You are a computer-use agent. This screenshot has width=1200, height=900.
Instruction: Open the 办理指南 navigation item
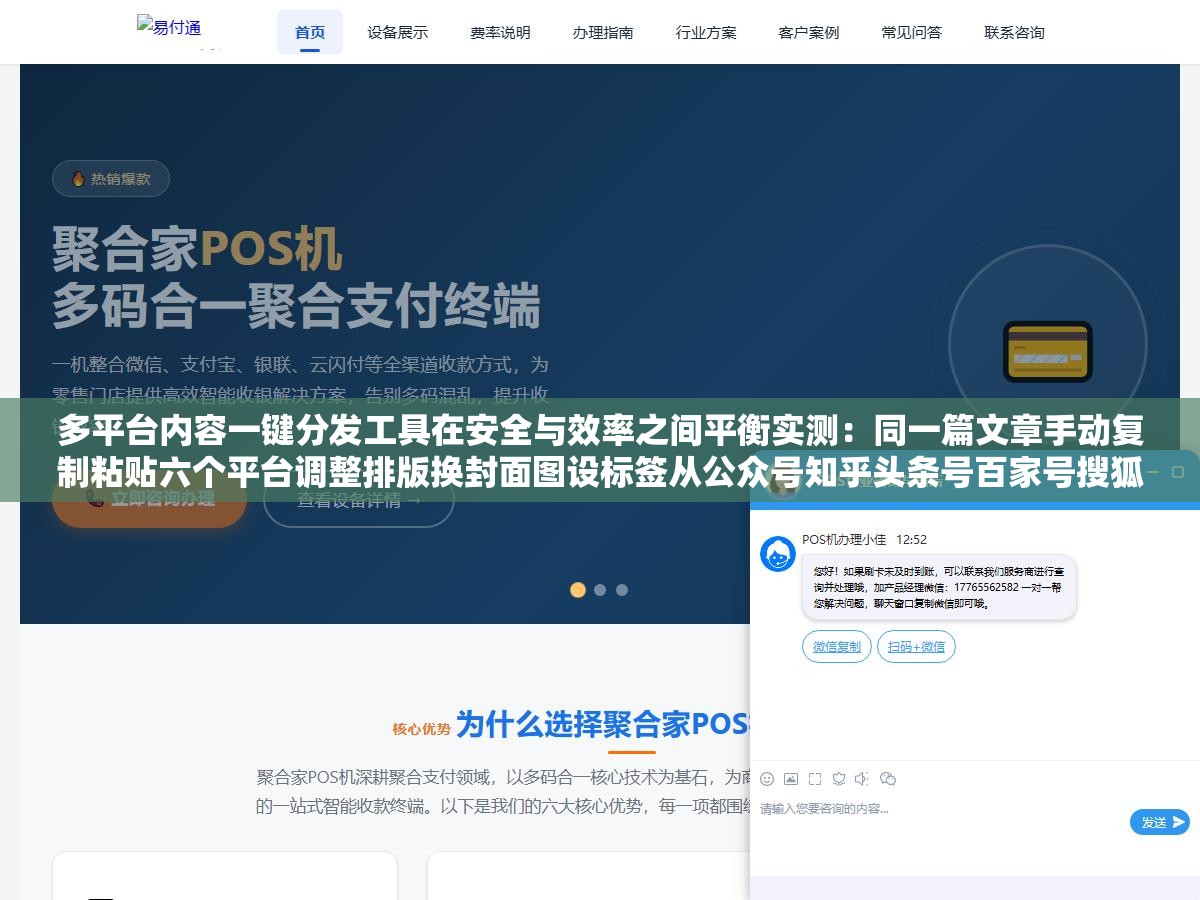click(603, 32)
